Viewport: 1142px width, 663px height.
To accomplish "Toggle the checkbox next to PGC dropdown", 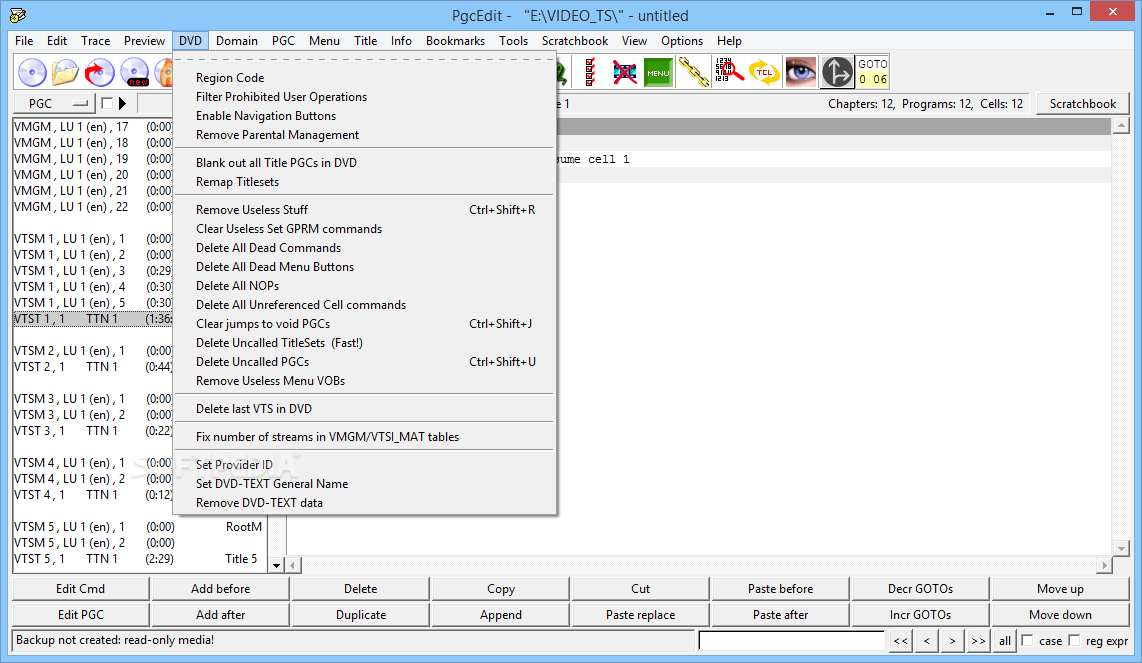I will click(107, 103).
